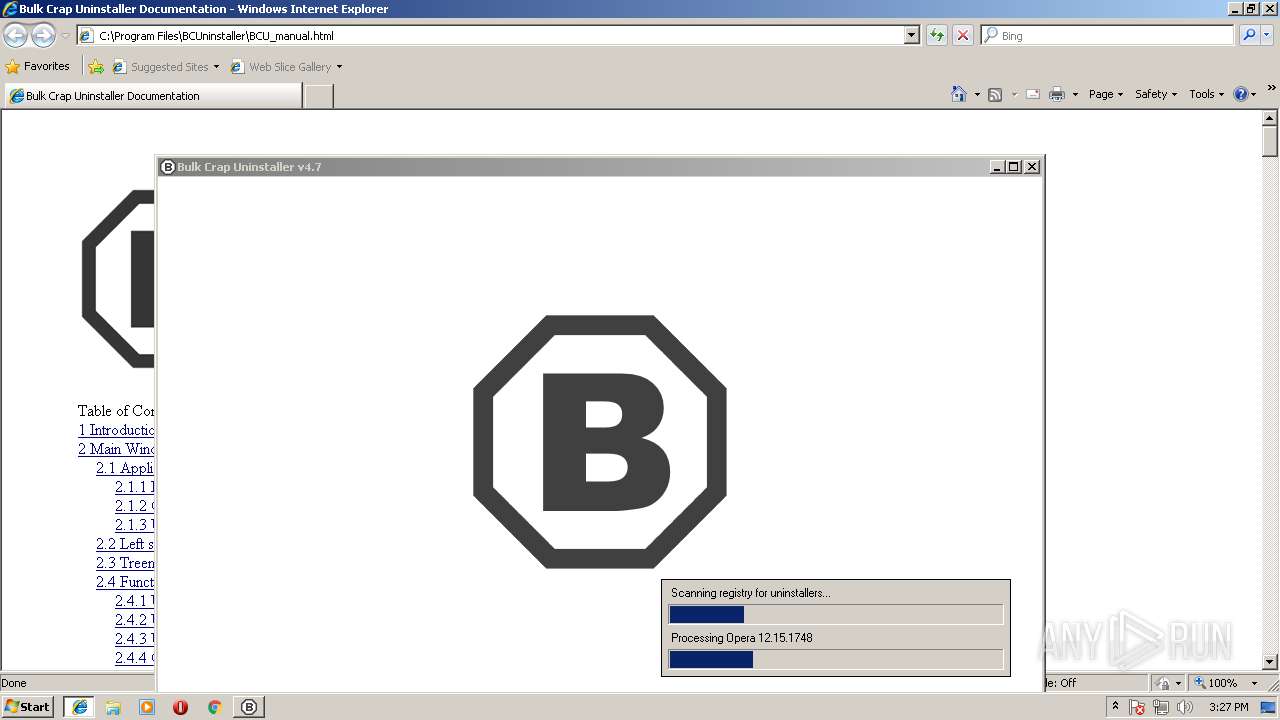This screenshot has height=720, width=1280.
Task: Click the Bulk Crap Uninstaller title bar icon
Action: point(168,167)
